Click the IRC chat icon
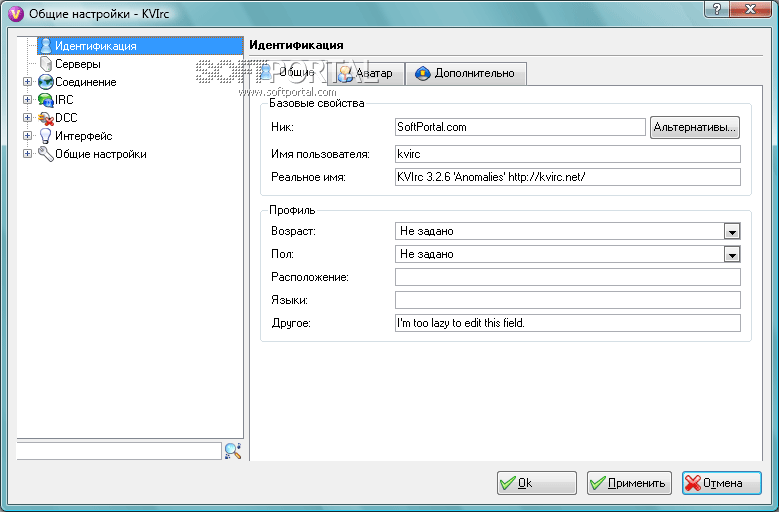This screenshot has height=512, width=779. [46, 100]
